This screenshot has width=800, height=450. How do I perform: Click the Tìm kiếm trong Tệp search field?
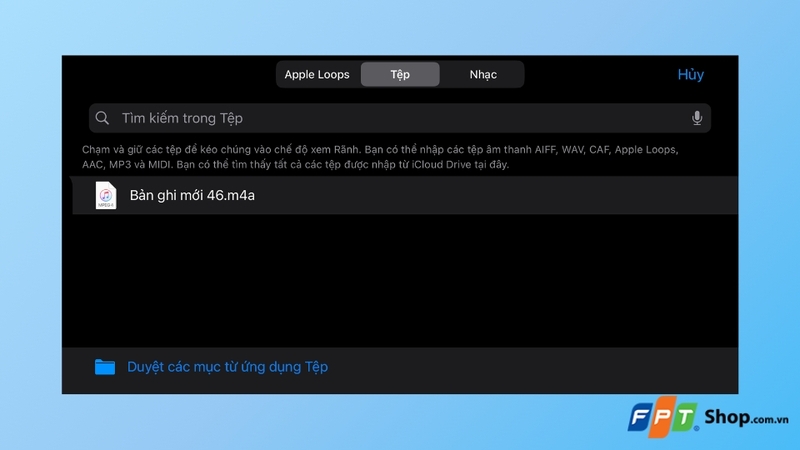399,118
